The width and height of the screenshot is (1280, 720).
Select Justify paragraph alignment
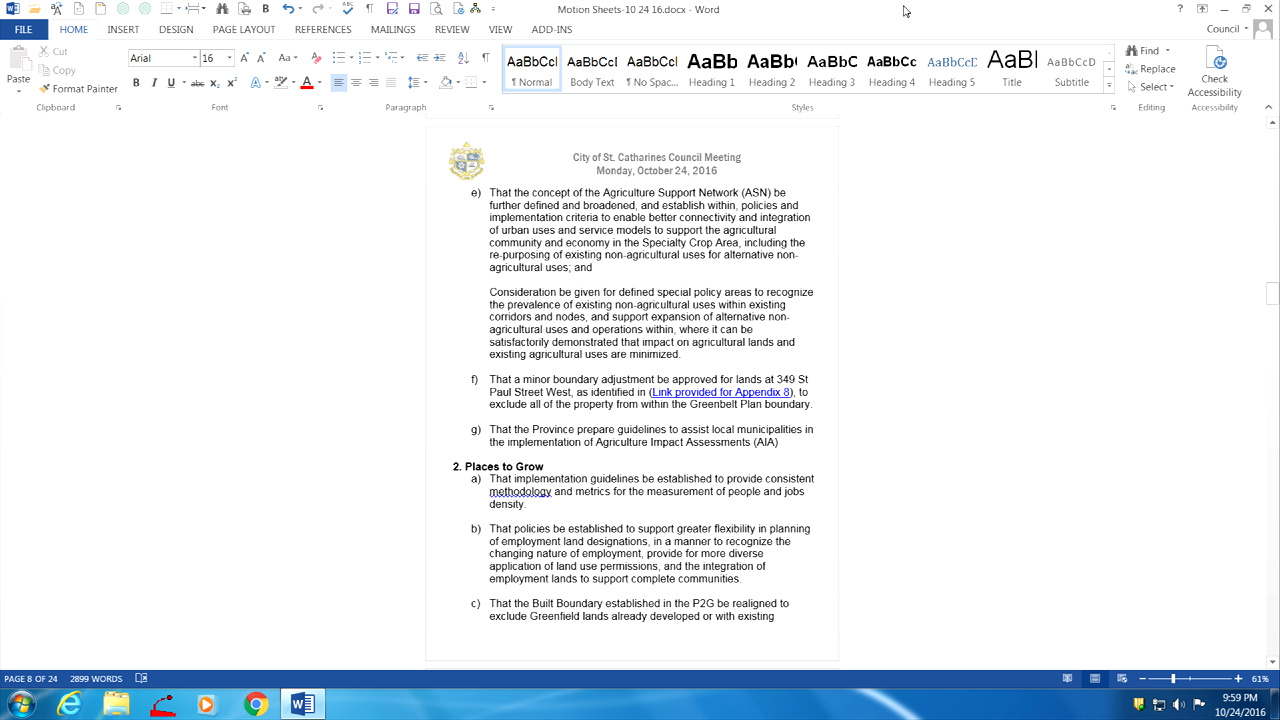[390, 83]
